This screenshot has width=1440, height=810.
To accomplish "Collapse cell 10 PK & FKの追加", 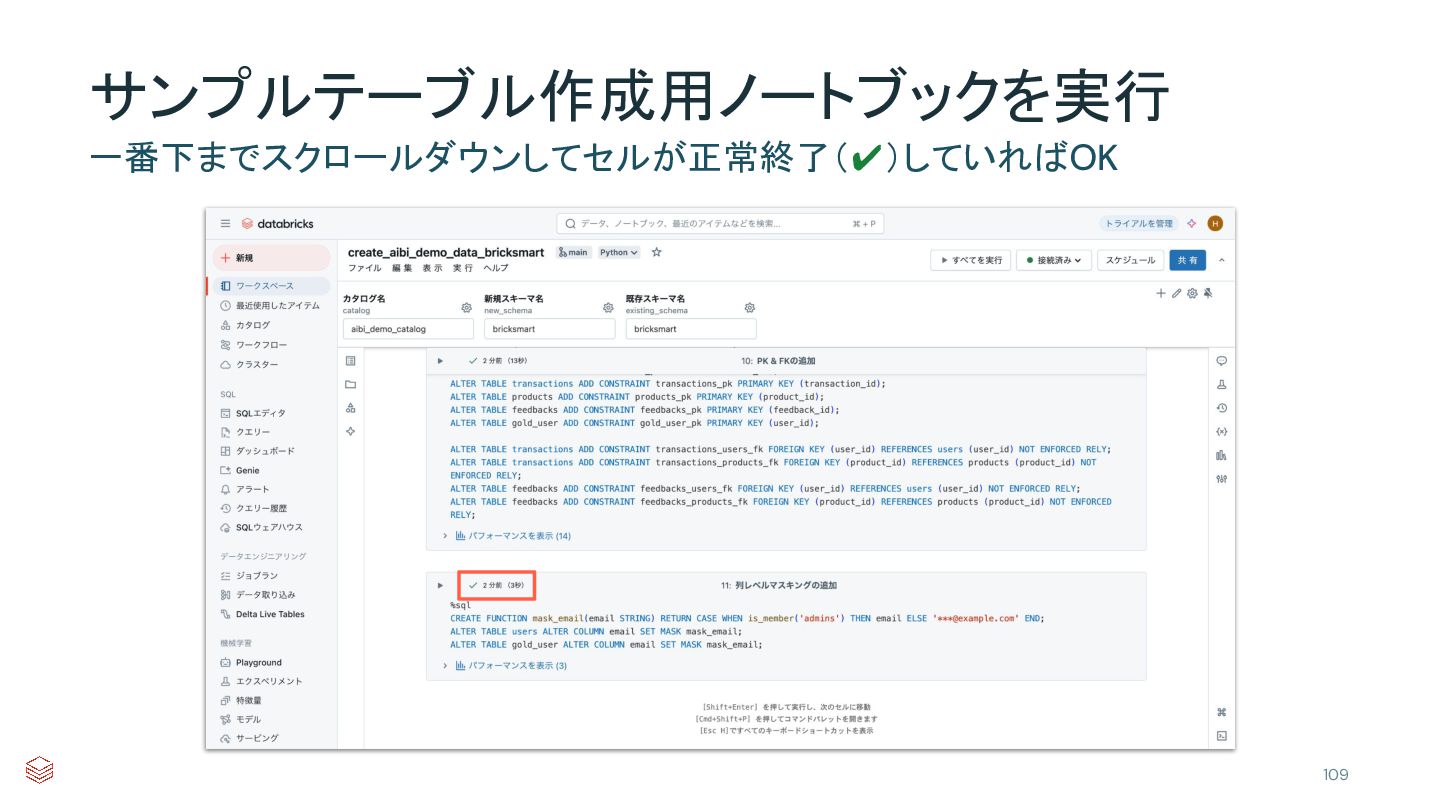I will [440, 360].
